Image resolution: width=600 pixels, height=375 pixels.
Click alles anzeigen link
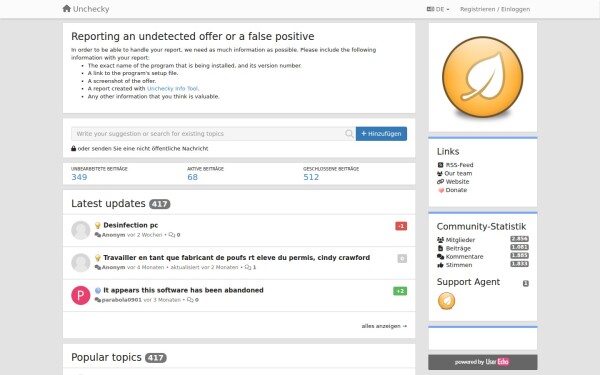coord(384,326)
